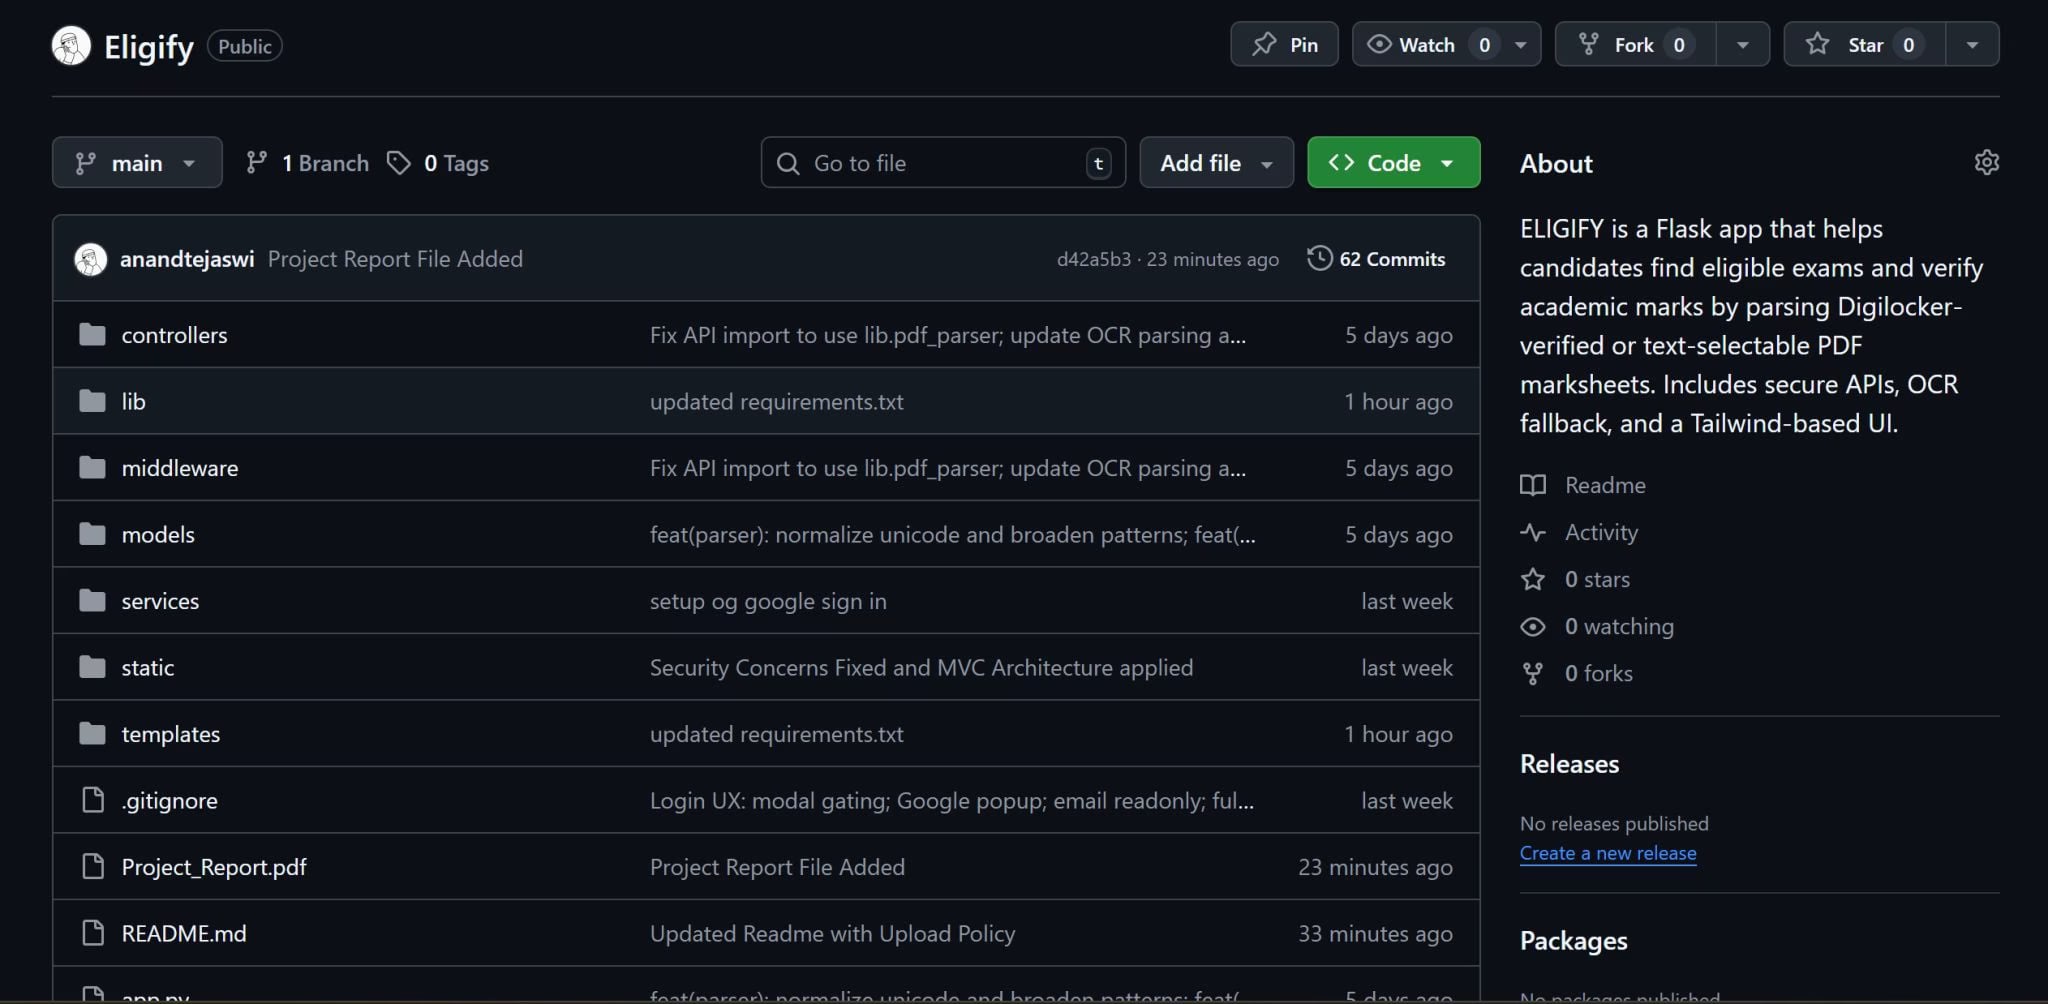The image size is (2048, 1004).
Task: Click the lib folder icon
Action: point(92,401)
